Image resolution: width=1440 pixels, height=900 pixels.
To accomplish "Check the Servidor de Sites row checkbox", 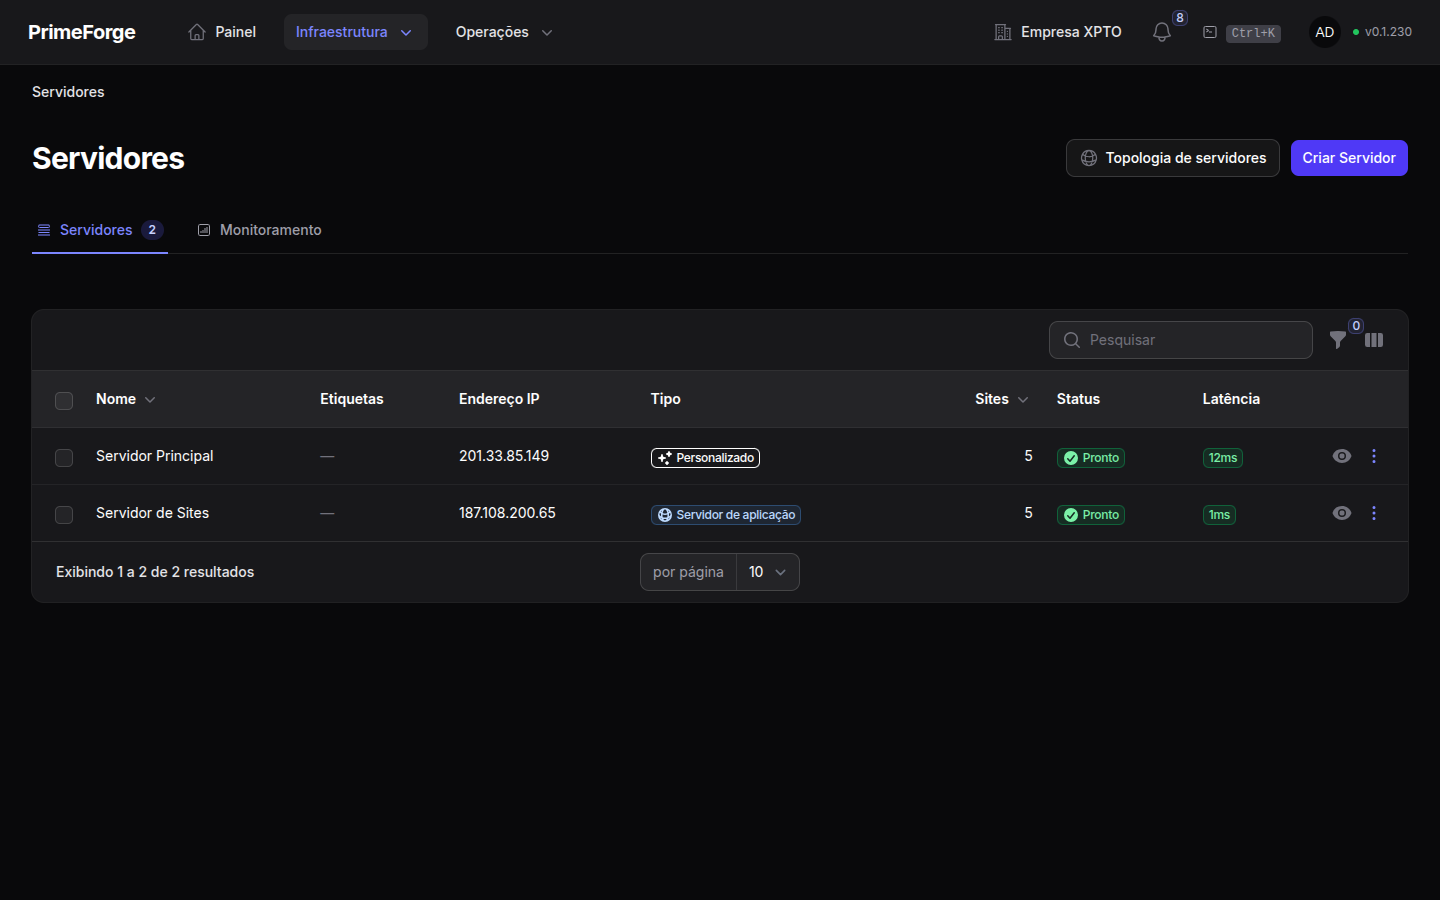I will [x=64, y=514].
